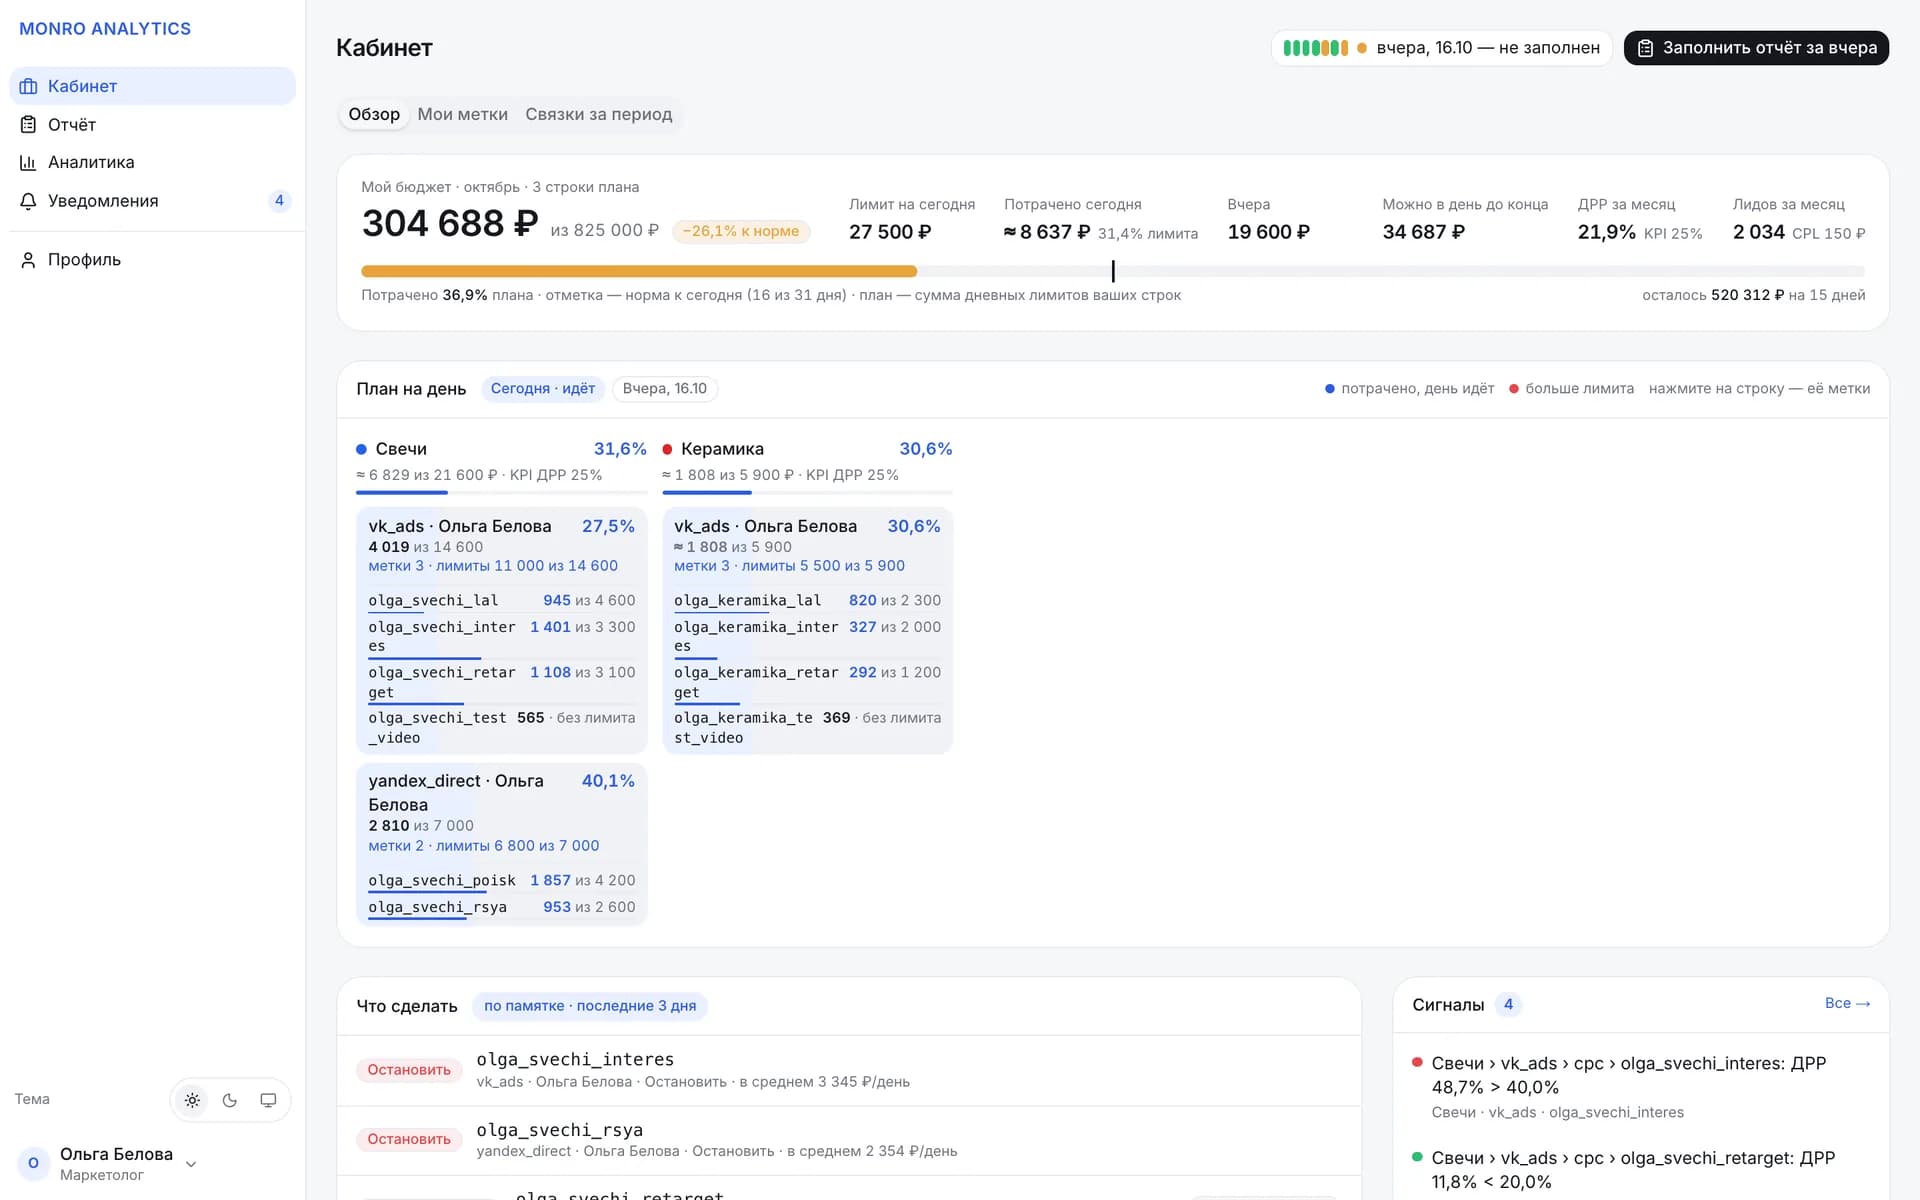1920x1200 pixels.
Task: Click the −26,1% к норме badge
Action: click(741, 231)
